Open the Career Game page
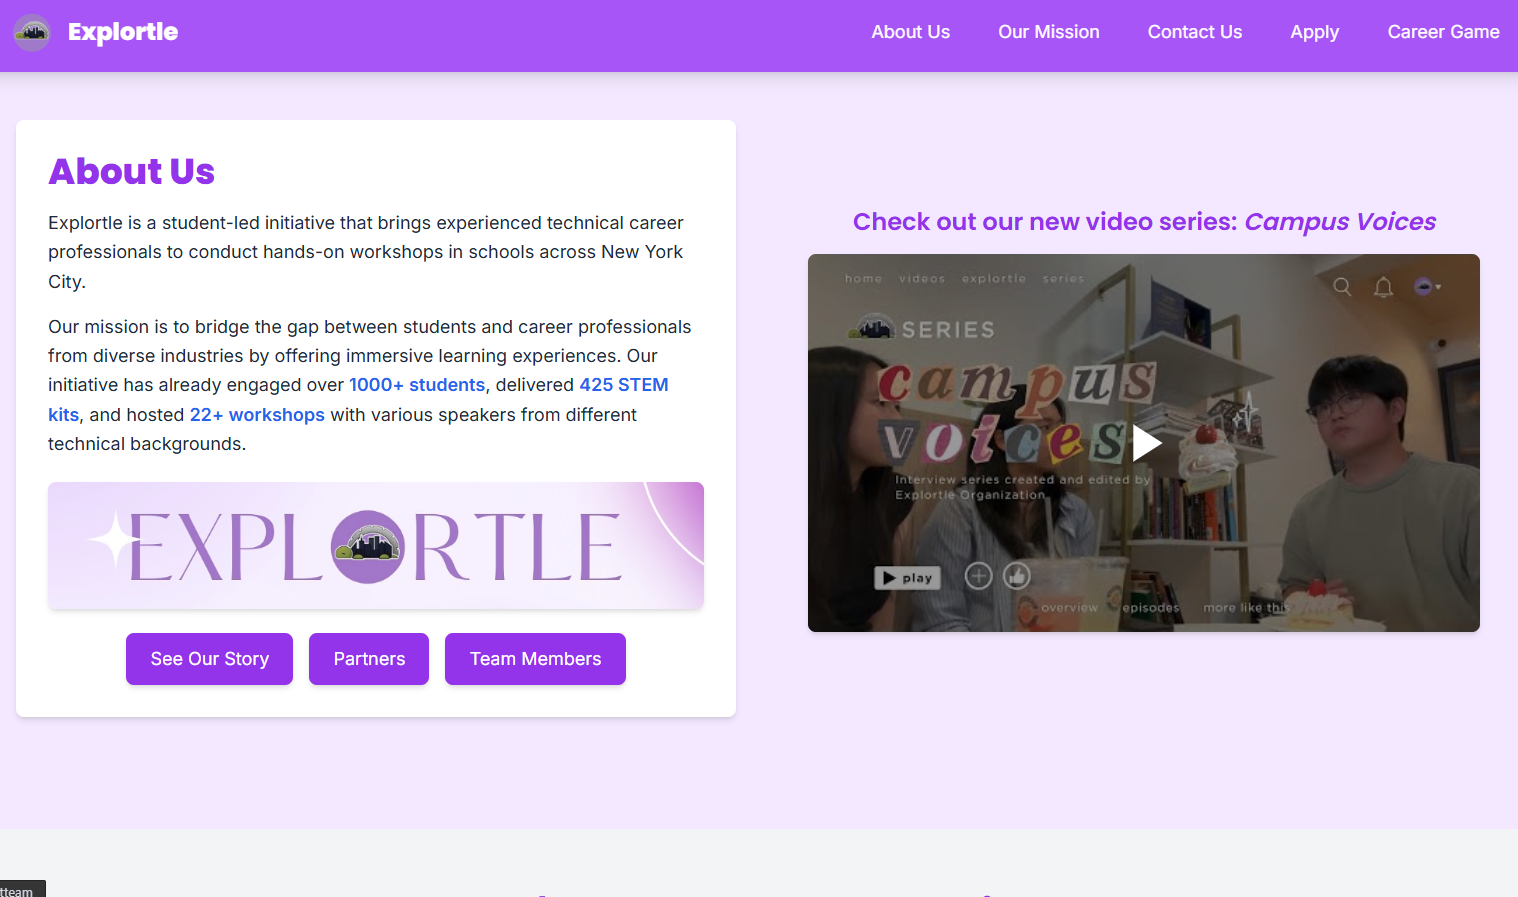The height and width of the screenshot is (897, 1518). pos(1443,32)
